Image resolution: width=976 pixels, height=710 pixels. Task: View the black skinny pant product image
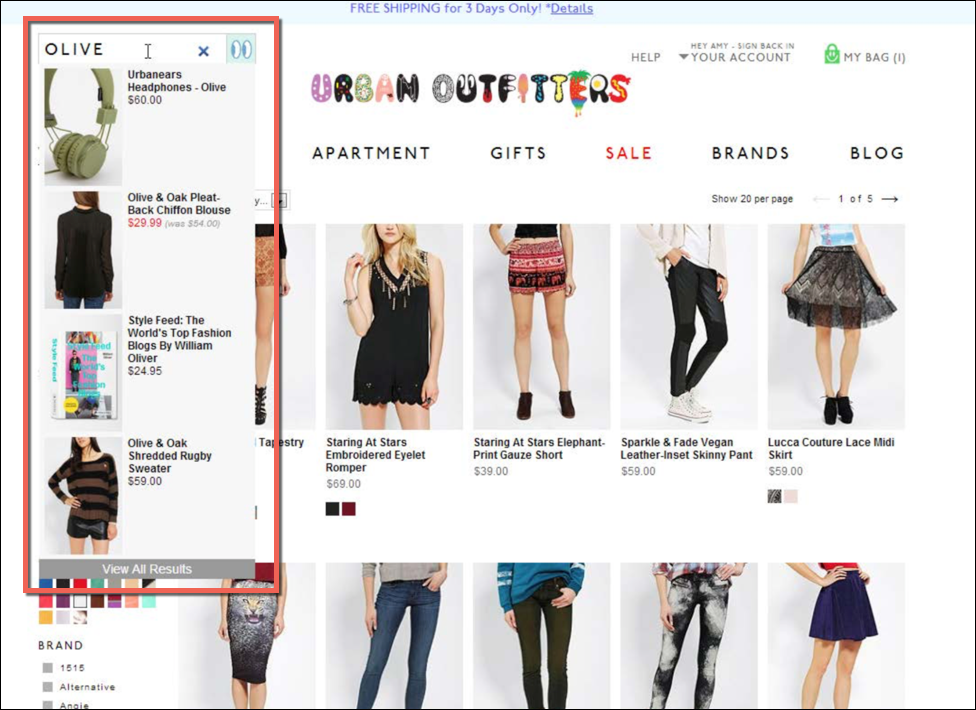pyautogui.click(x=689, y=327)
